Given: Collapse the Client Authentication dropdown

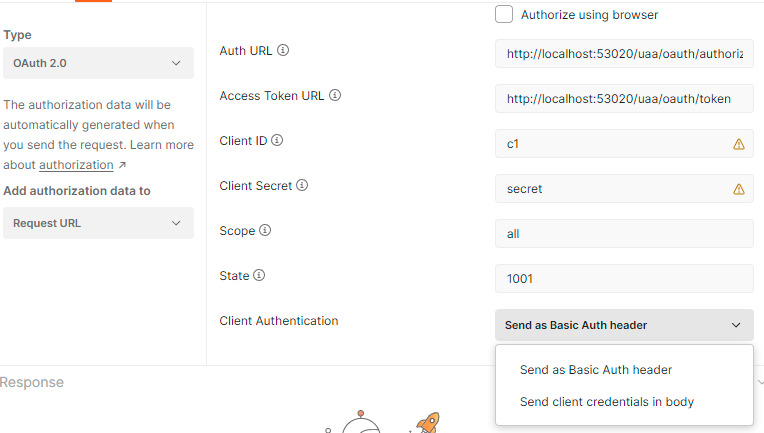Looking at the screenshot, I should click(624, 325).
